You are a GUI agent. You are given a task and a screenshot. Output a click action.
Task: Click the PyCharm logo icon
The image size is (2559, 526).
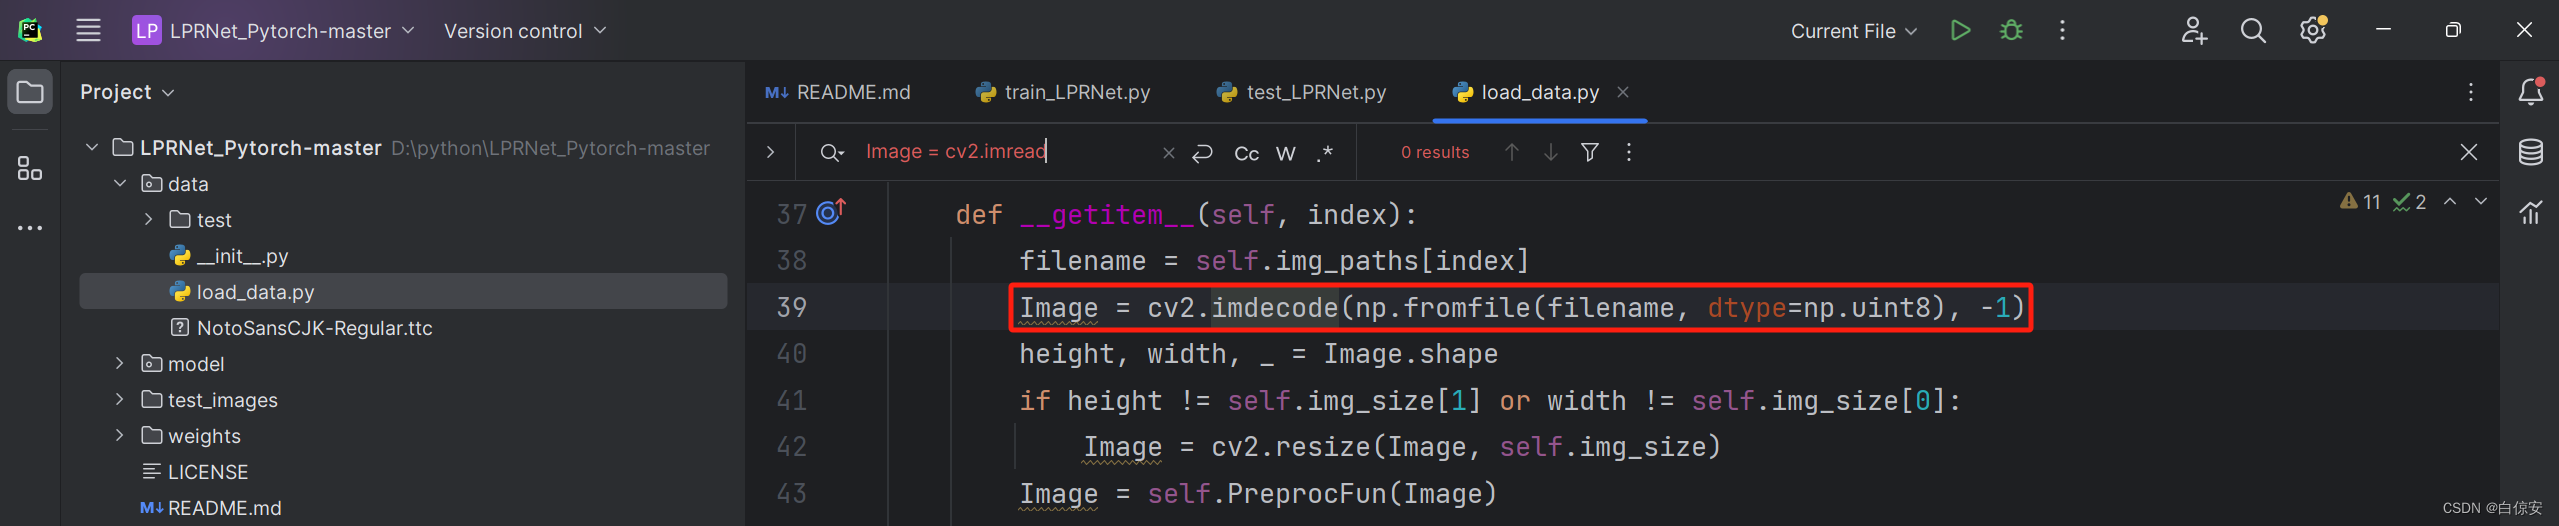click(x=30, y=30)
